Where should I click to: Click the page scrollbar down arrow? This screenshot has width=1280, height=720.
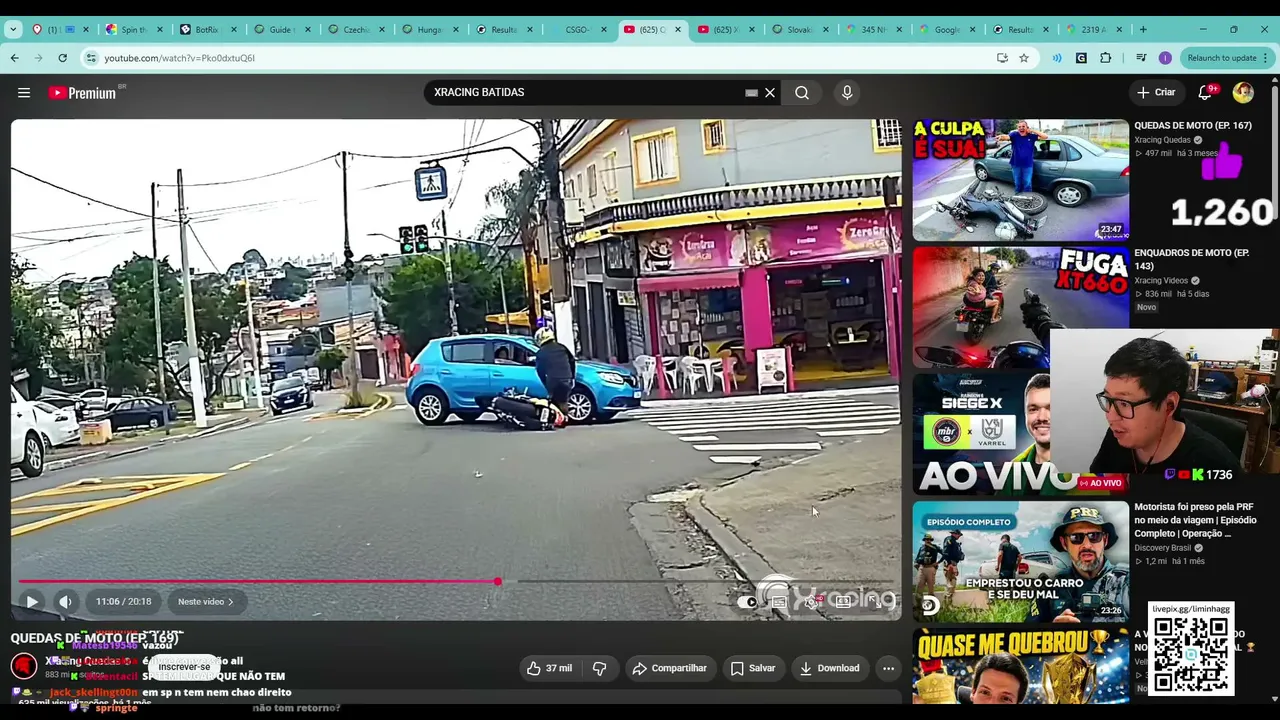[x=1274, y=697]
